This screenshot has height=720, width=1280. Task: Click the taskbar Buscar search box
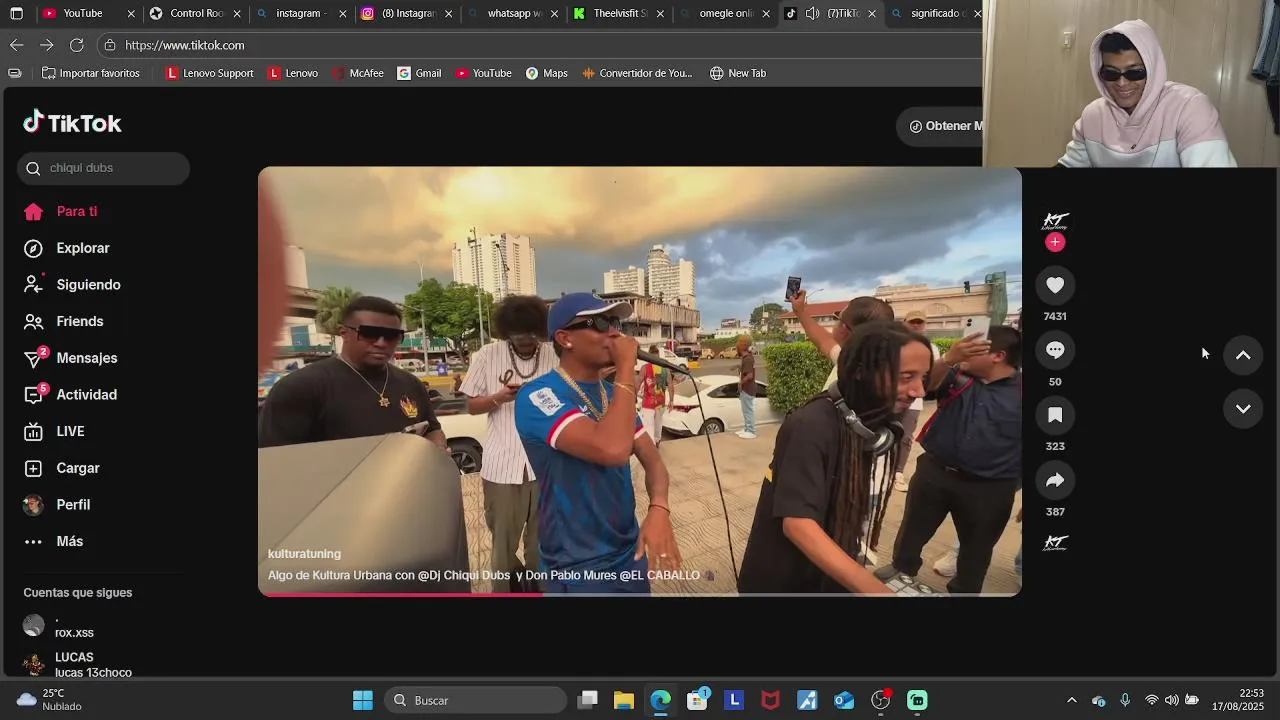point(476,700)
